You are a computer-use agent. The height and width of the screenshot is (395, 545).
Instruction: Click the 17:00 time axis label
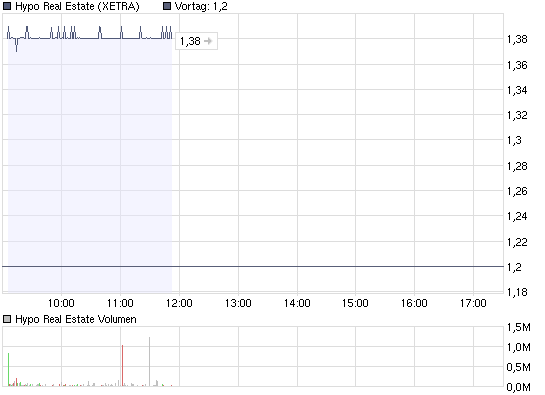(473, 303)
